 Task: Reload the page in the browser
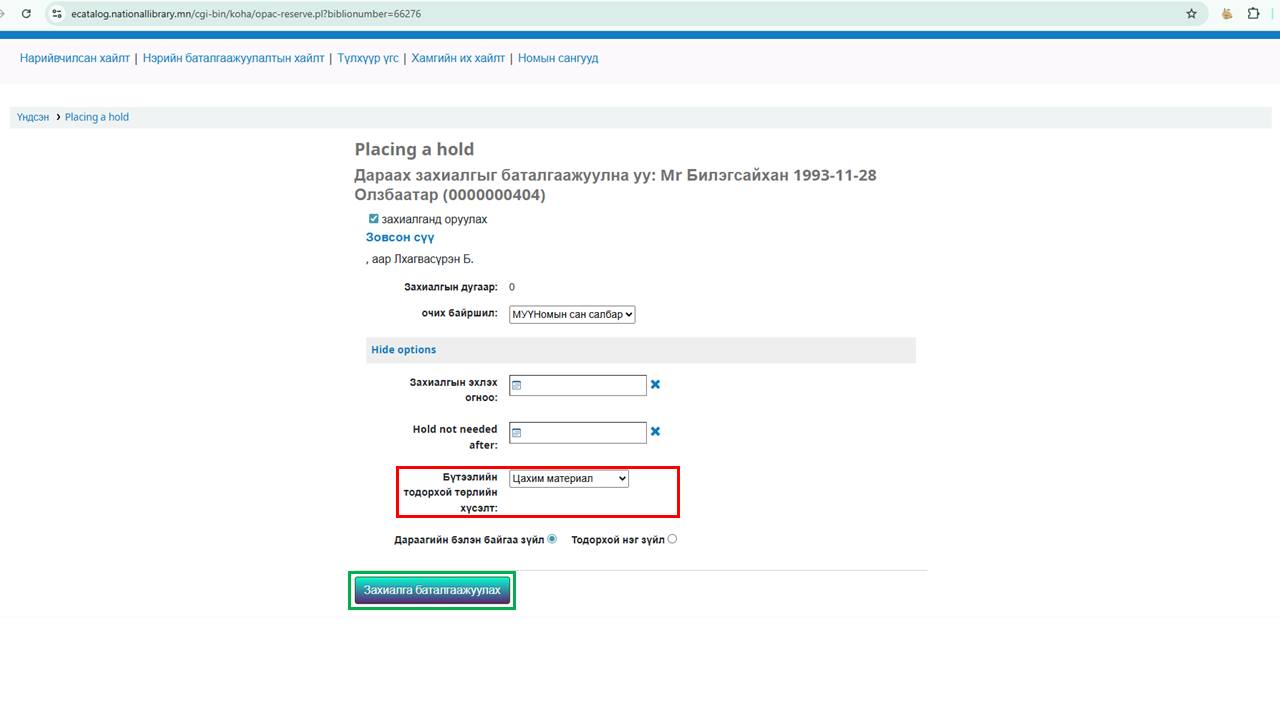[x=25, y=14]
